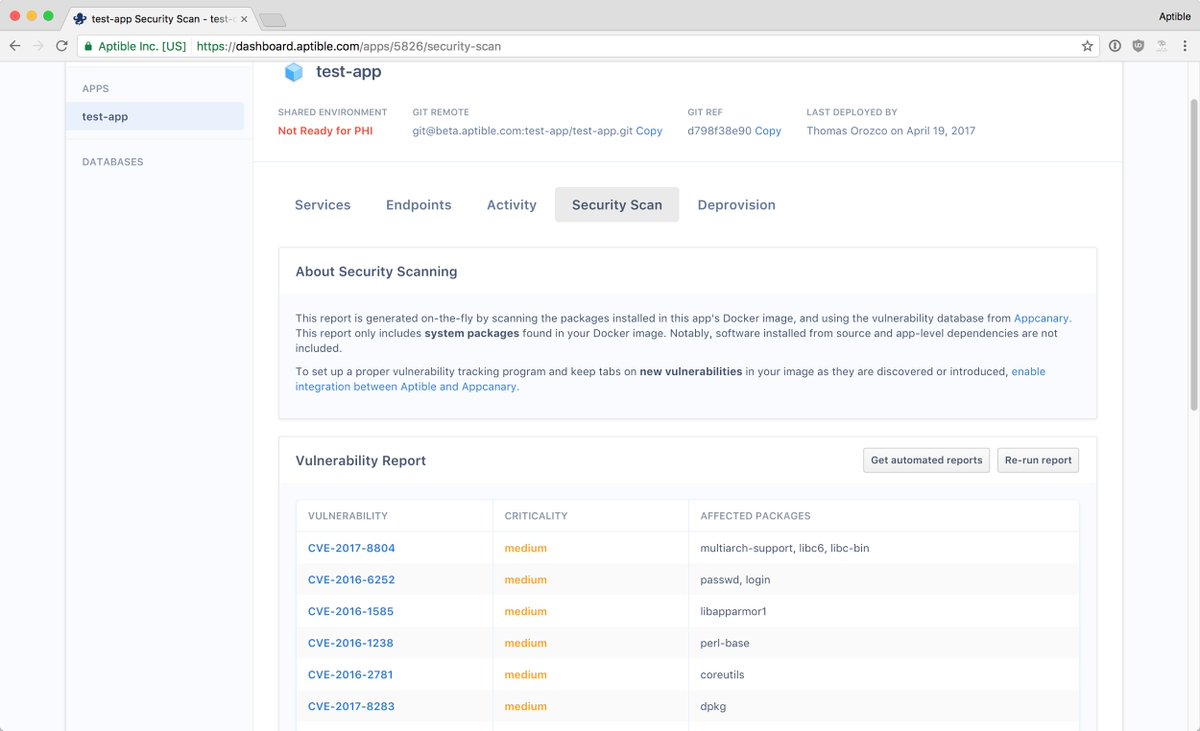The height and width of the screenshot is (731, 1200).
Task: Click the test-app cube icon
Action: 294,72
